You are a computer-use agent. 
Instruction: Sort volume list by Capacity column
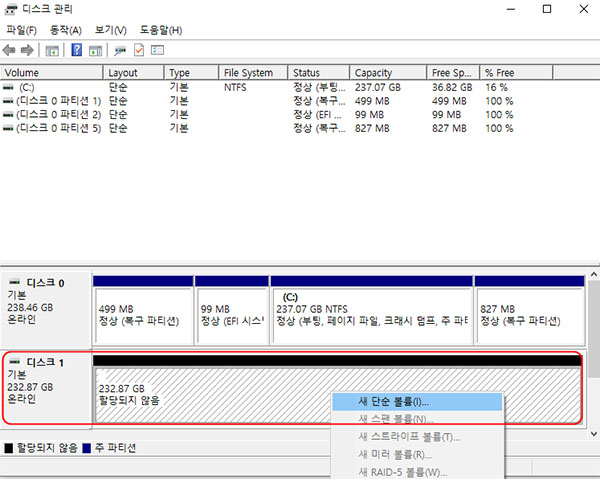373,73
